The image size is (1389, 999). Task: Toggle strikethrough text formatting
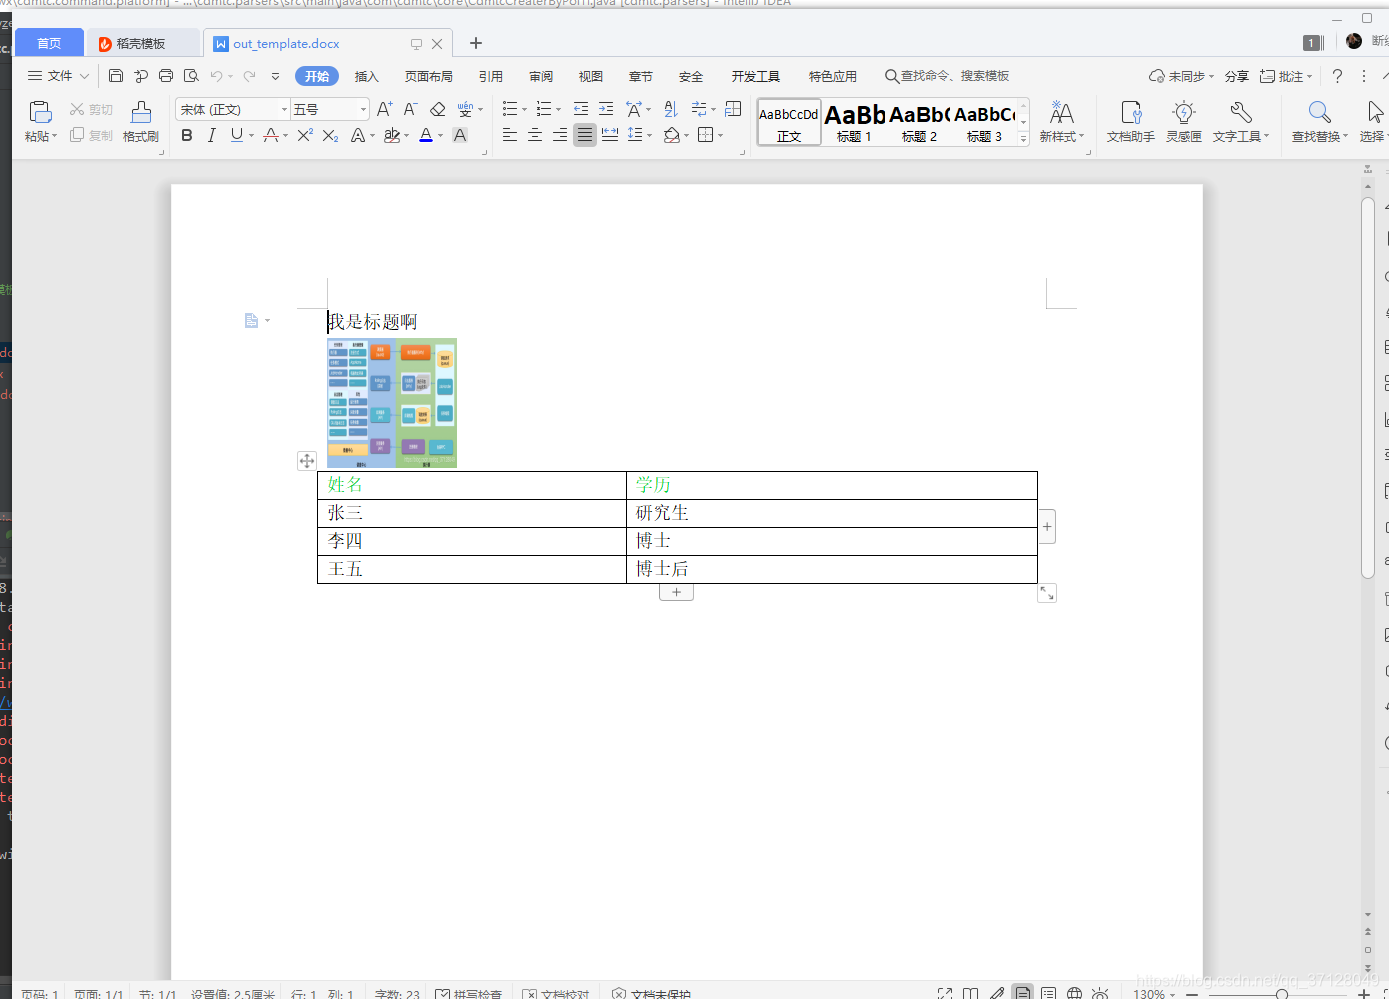point(270,135)
